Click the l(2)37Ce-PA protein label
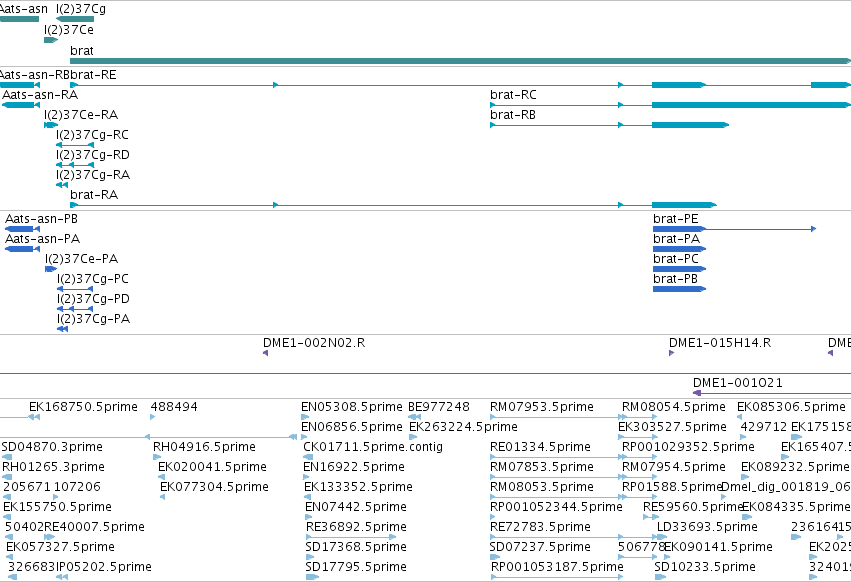This screenshot has height=582, width=851. (81, 259)
